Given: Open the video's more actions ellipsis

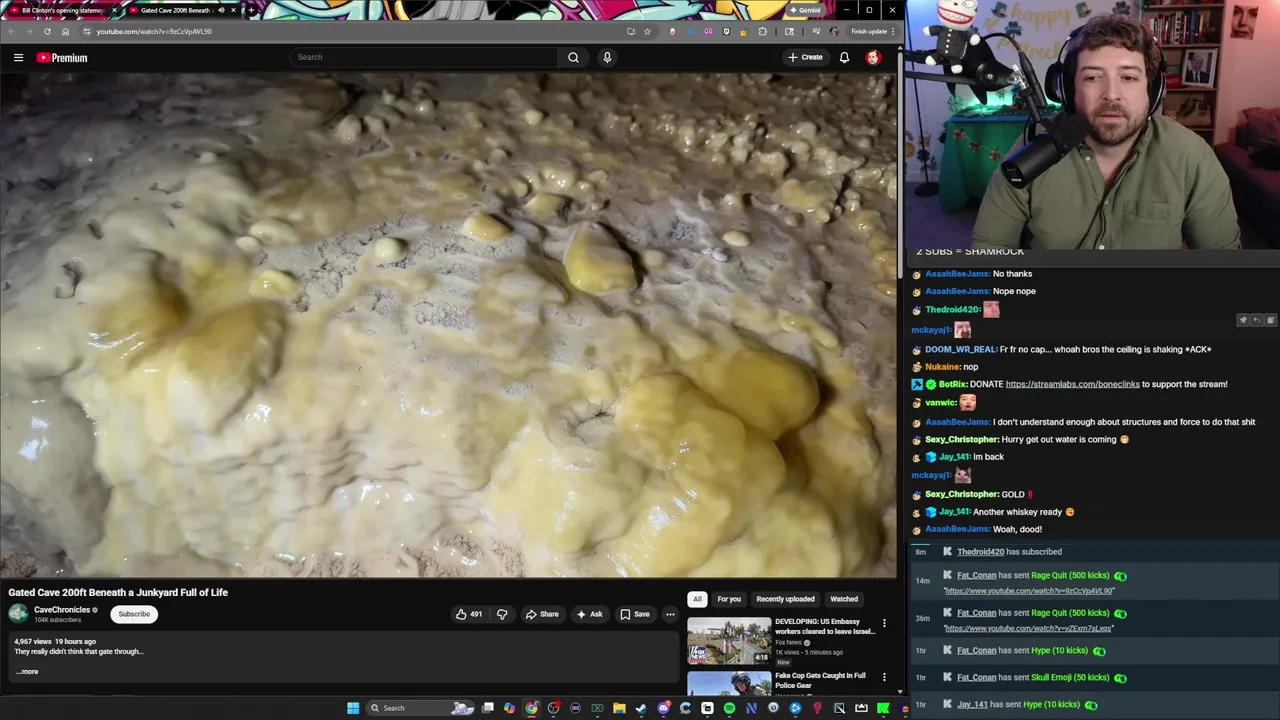Looking at the screenshot, I should tap(670, 614).
